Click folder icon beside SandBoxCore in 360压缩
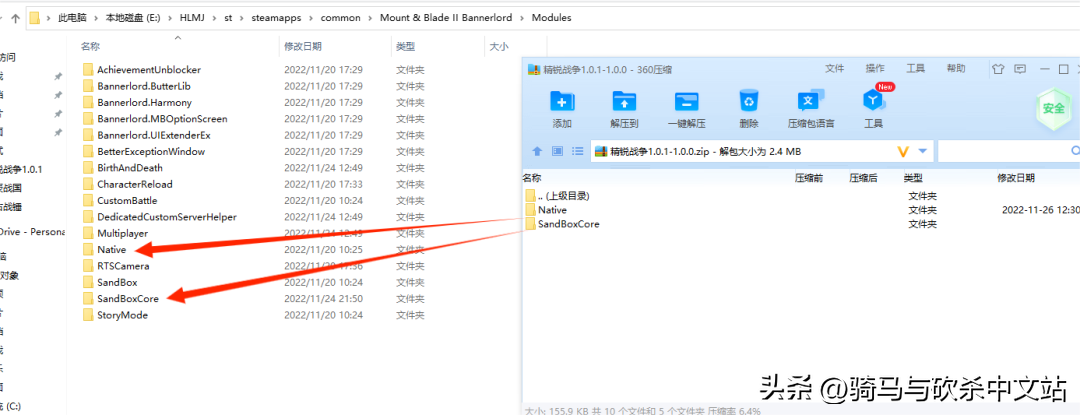1080x415 pixels. [530, 224]
